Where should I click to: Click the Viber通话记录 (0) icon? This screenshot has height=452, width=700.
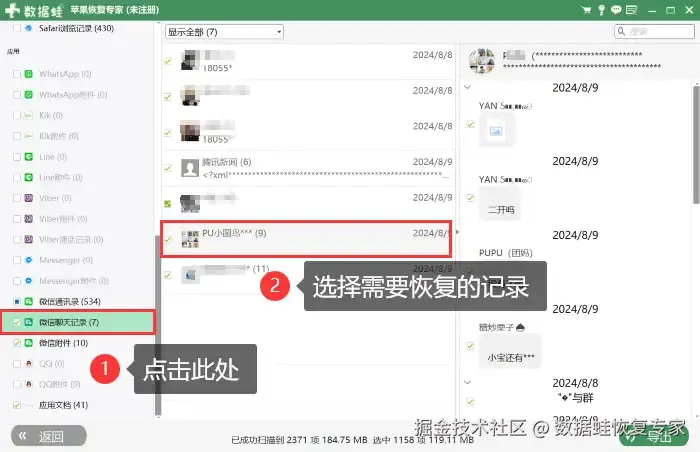[x=29, y=239]
